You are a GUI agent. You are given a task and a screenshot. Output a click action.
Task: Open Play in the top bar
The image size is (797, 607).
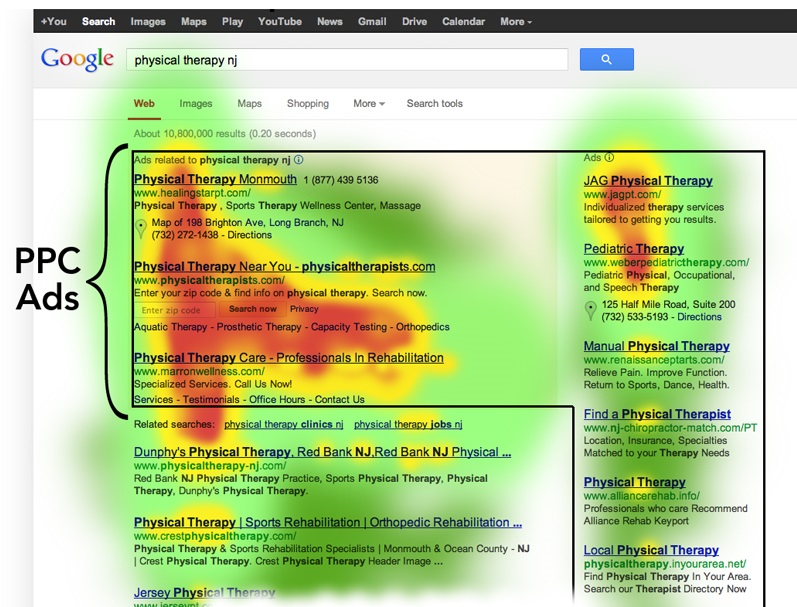pyautogui.click(x=232, y=22)
